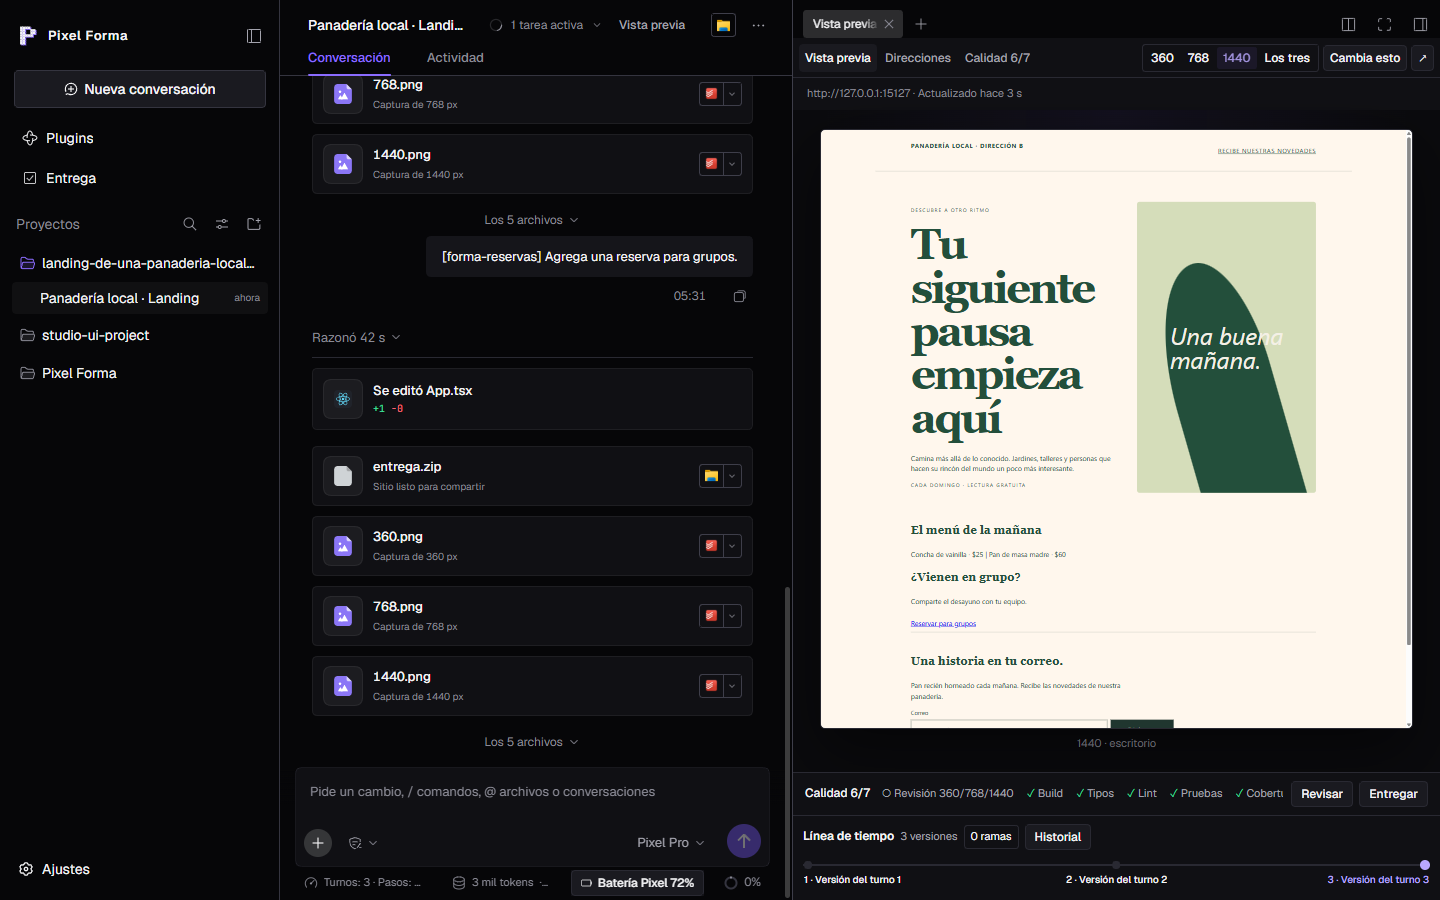Expand the permissions shield dropdown
The image size is (1440, 900).
362,843
